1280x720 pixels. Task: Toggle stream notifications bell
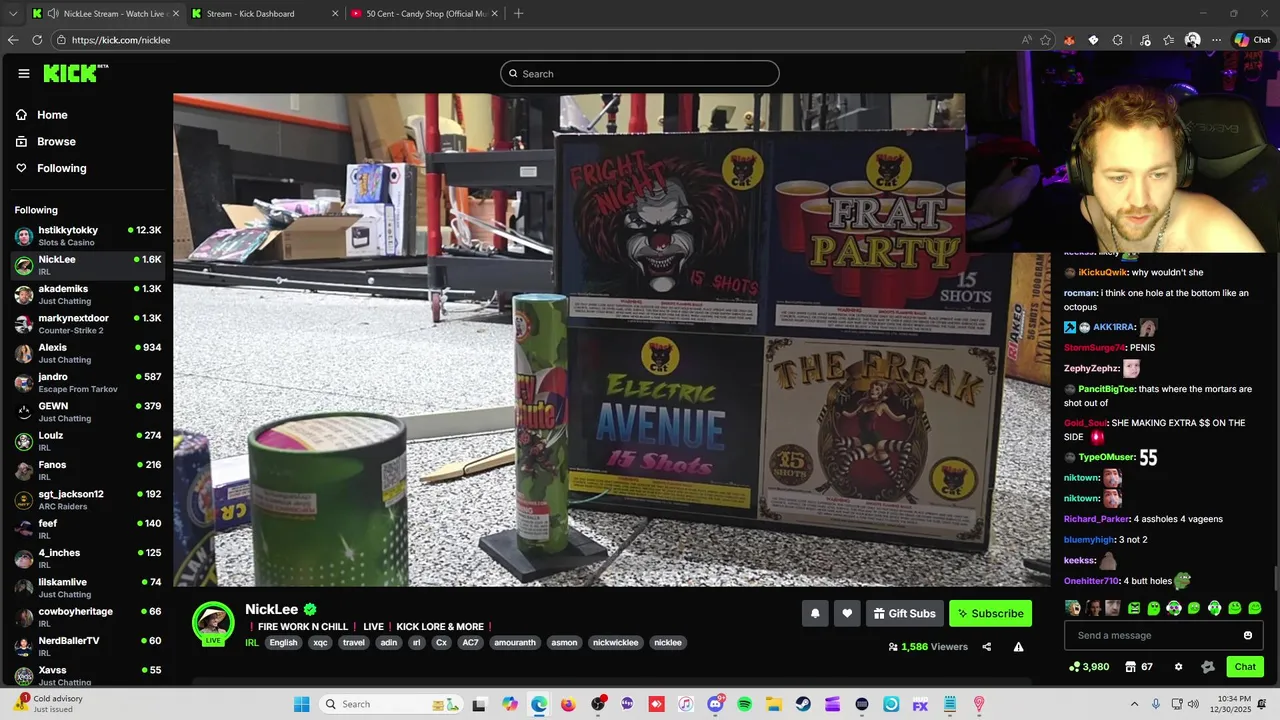pyautogui.click(x=815, y=613)
